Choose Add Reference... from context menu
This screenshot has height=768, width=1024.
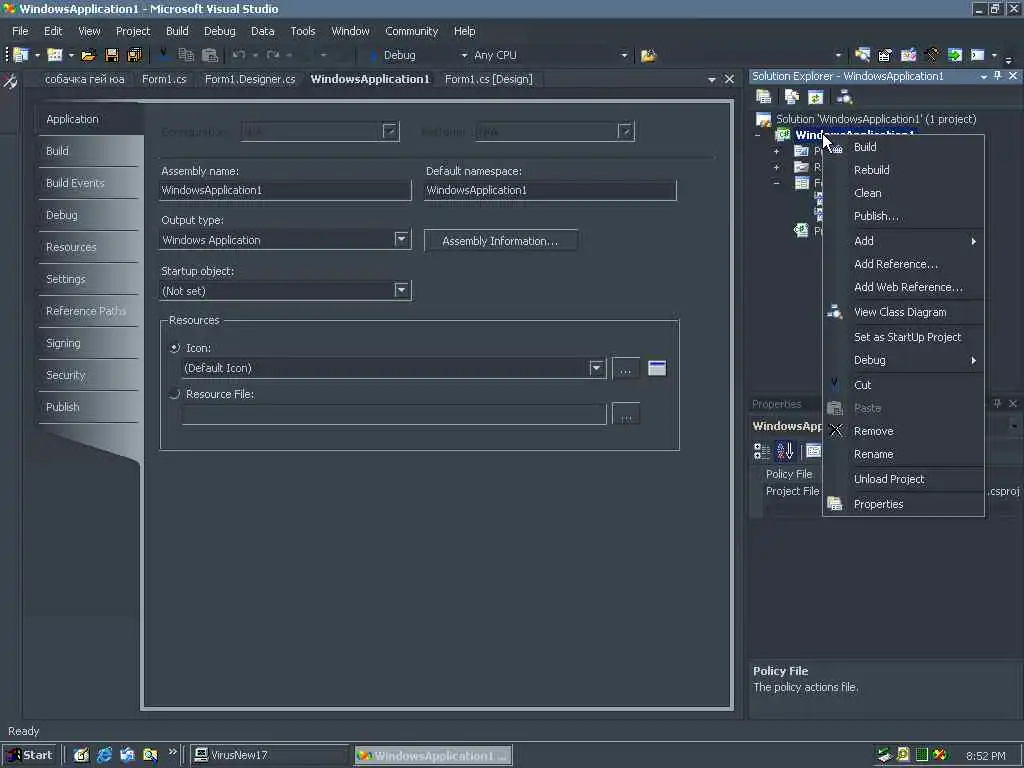pyautogui.click(x=904, y=264)
